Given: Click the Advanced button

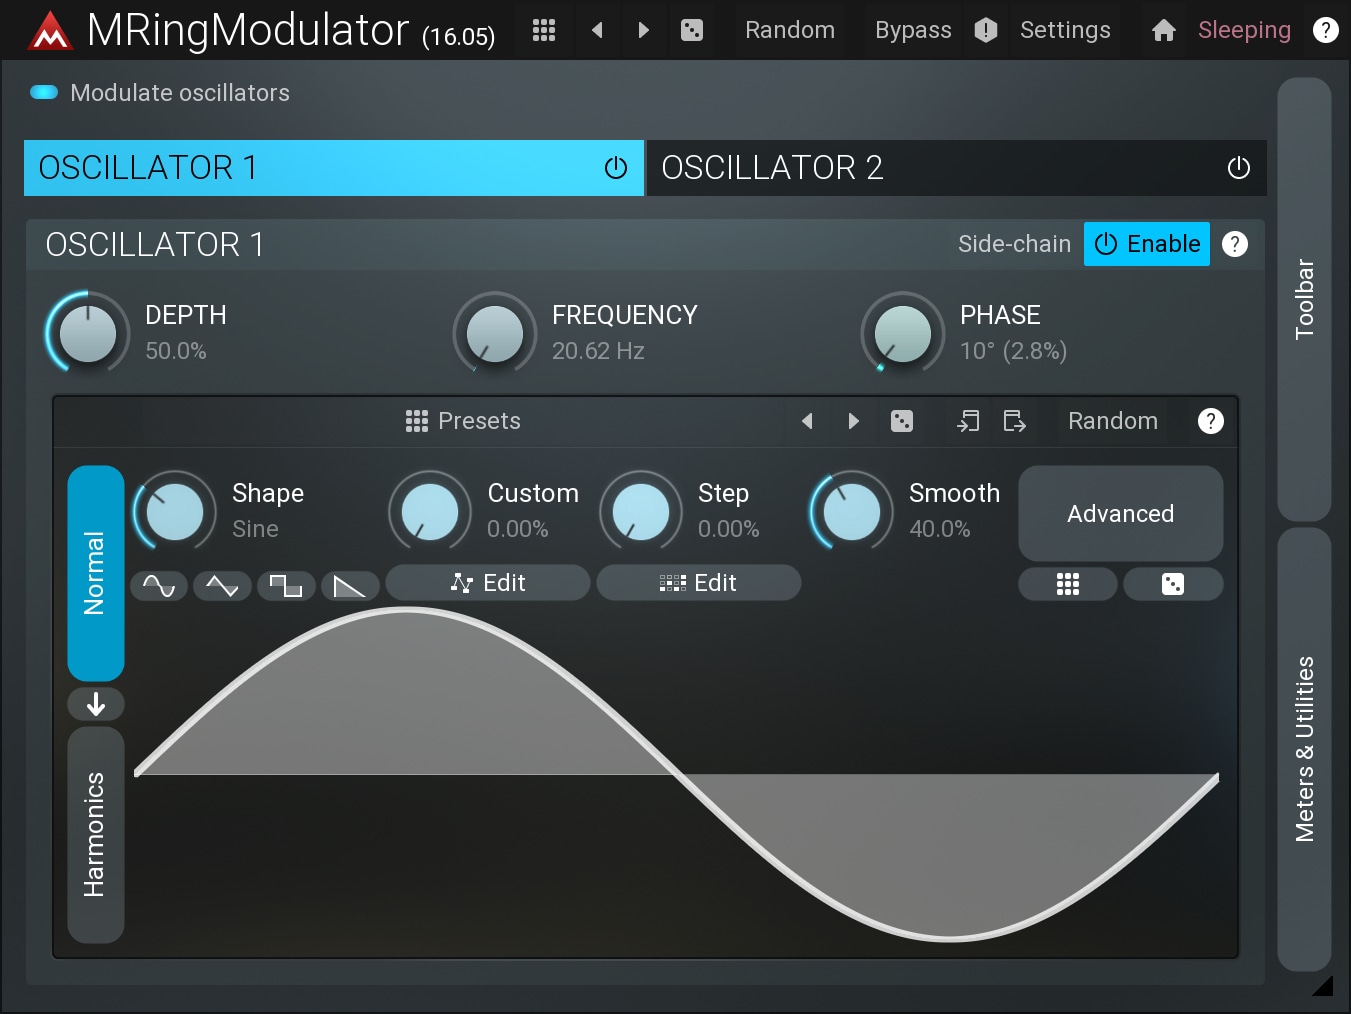Looking at the screenshot, I should pos(1121,513).
